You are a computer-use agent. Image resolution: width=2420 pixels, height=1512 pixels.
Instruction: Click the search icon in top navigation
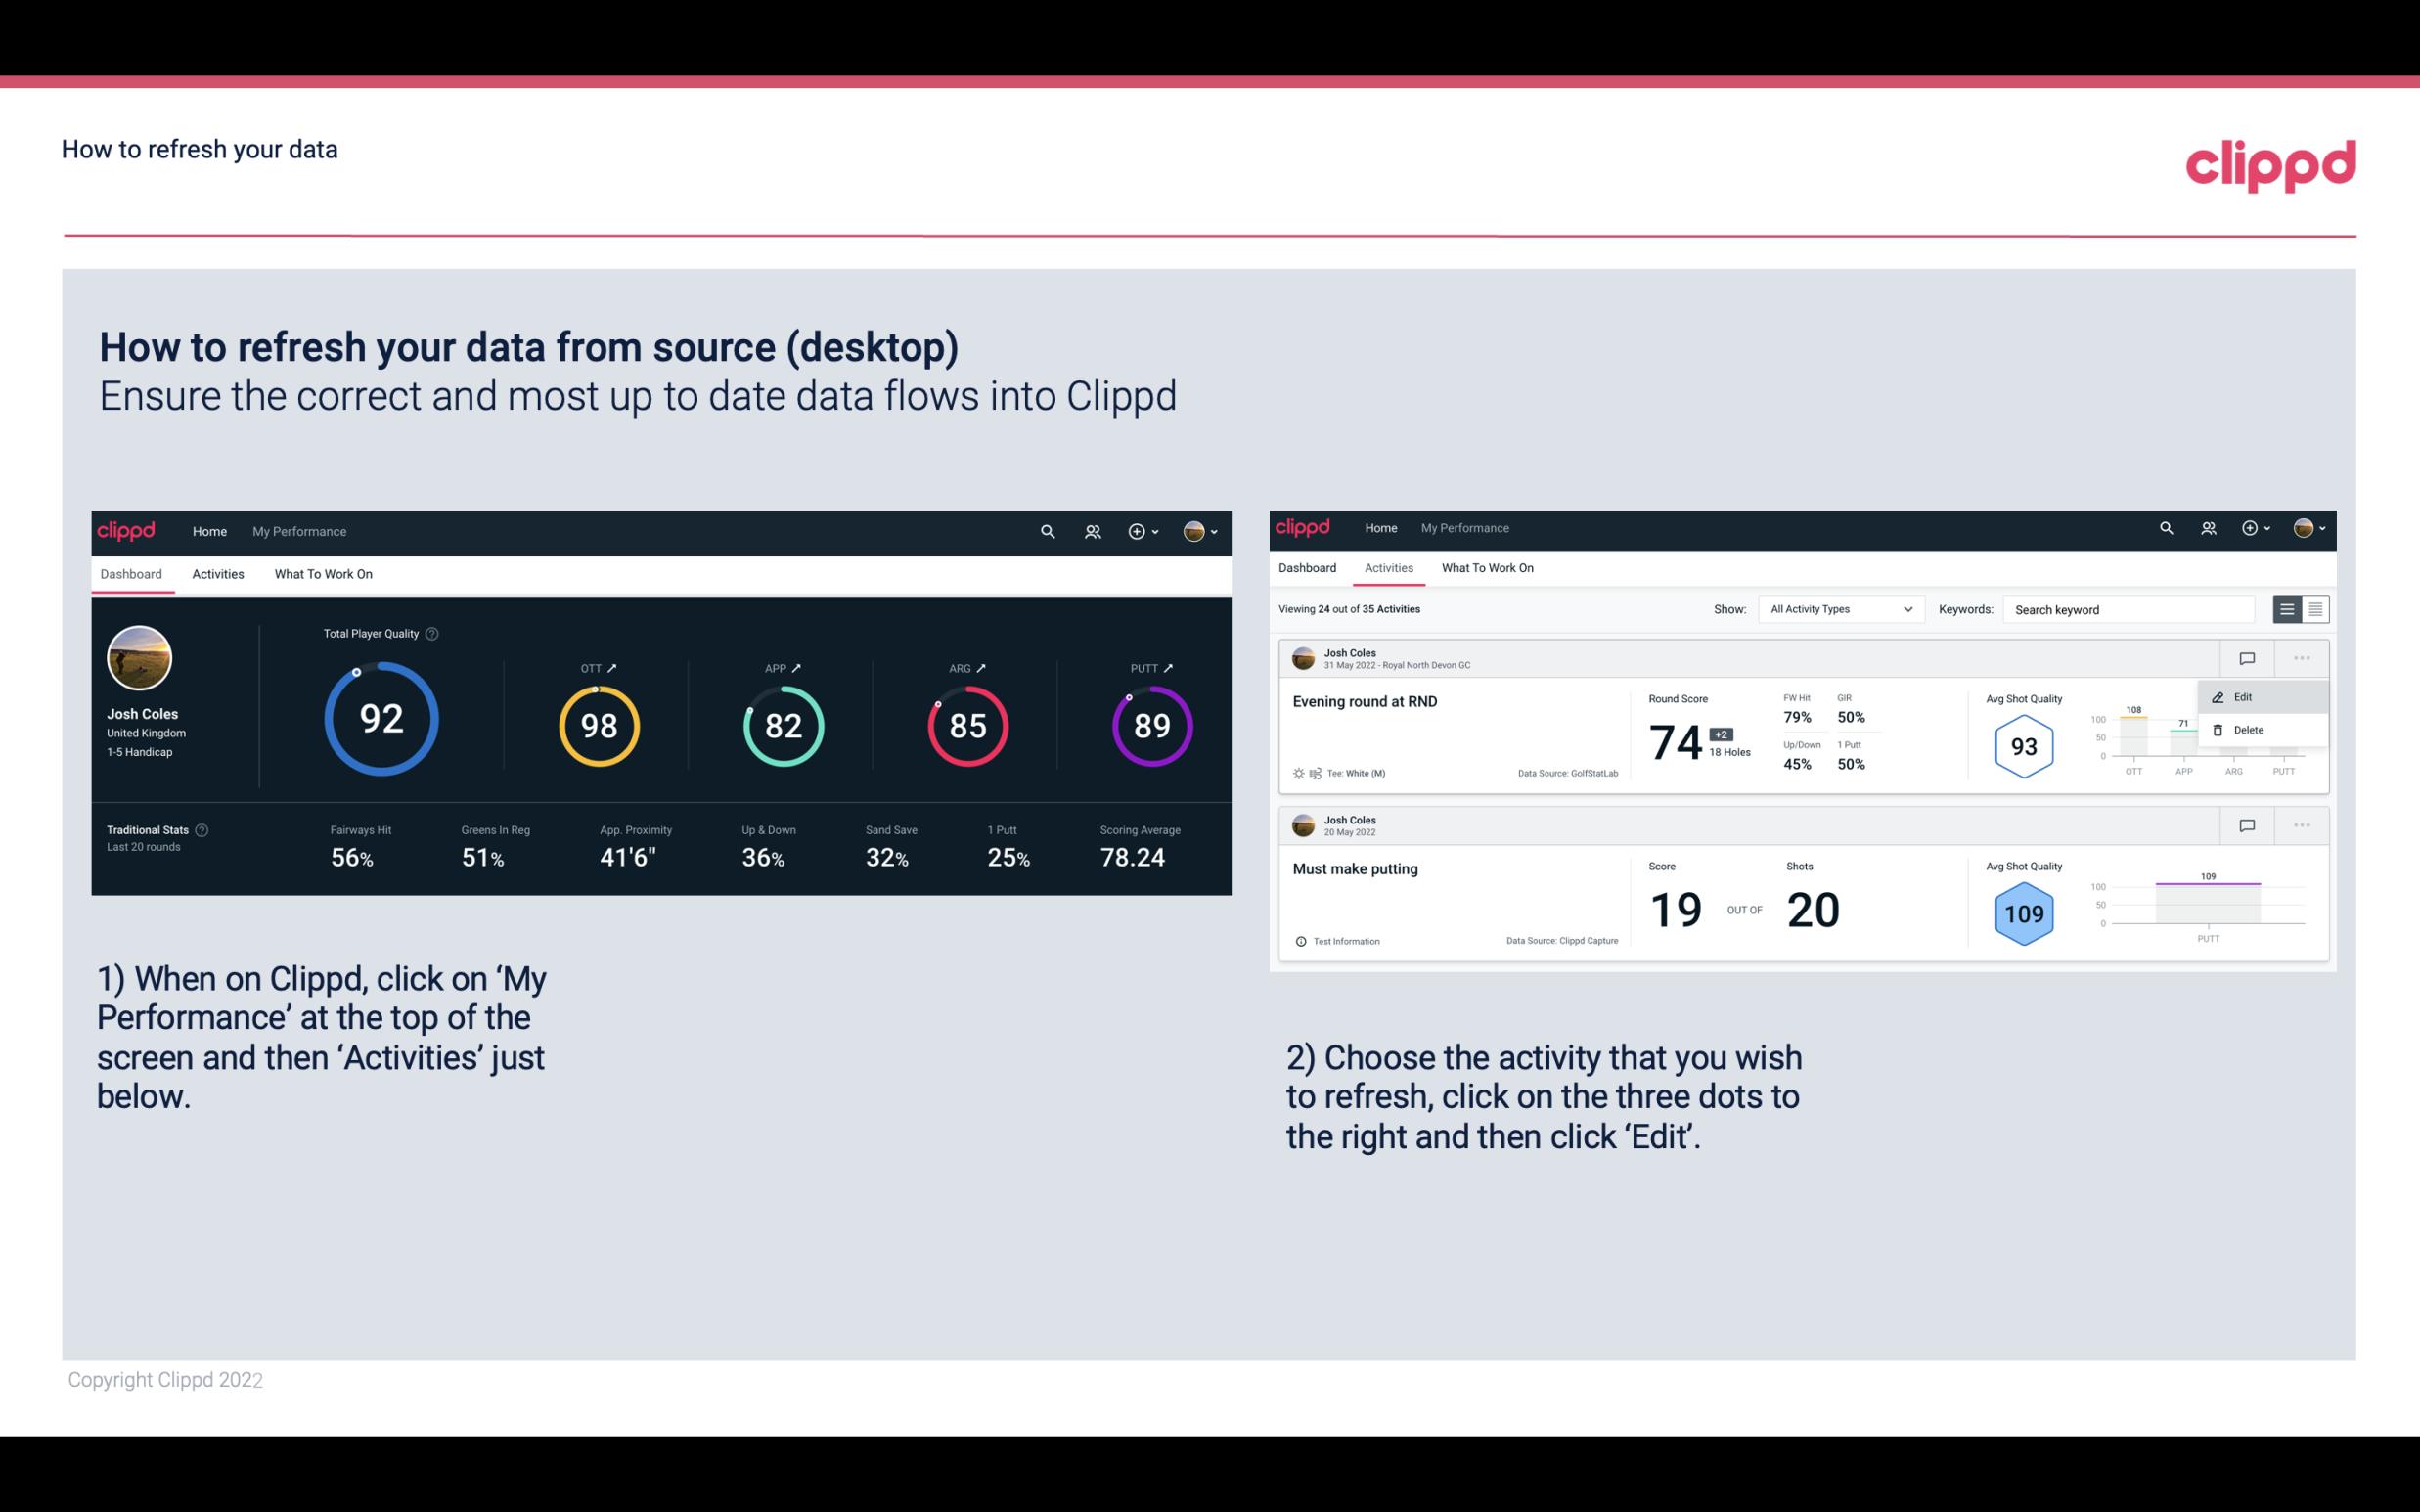click(x=1046, y=529)
